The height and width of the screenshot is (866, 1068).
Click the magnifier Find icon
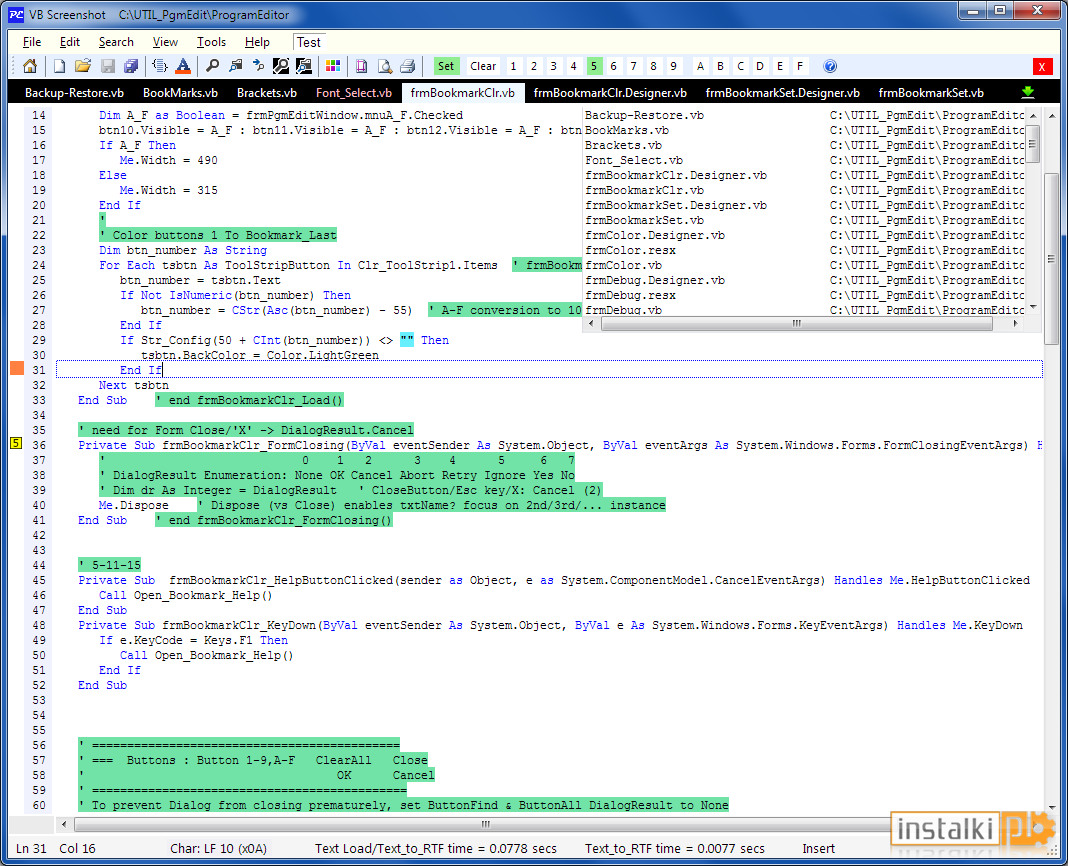point(213,66)
